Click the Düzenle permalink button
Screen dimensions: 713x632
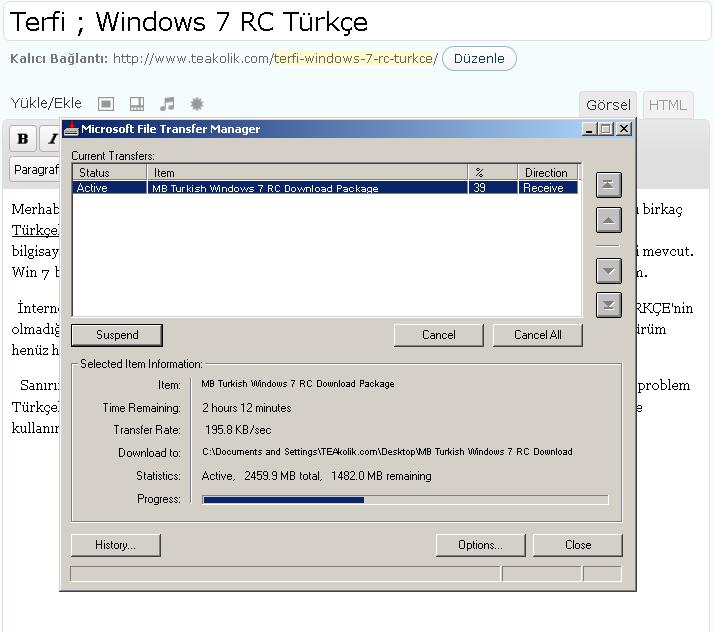[x=479, y=59]
